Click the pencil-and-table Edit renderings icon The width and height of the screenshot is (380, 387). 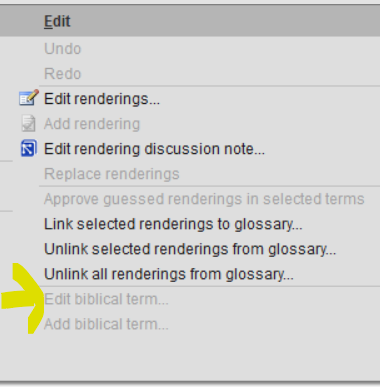pos(29,98)
